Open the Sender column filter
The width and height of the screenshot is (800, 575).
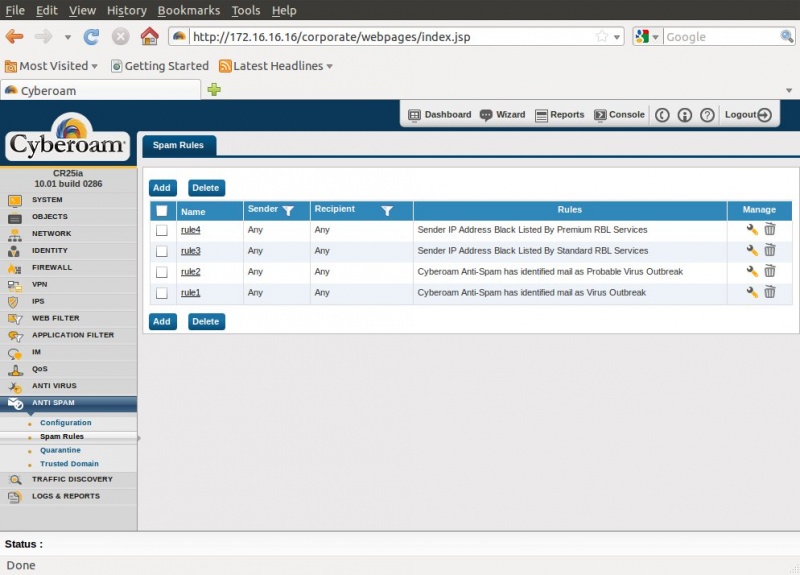pos(288,211)
